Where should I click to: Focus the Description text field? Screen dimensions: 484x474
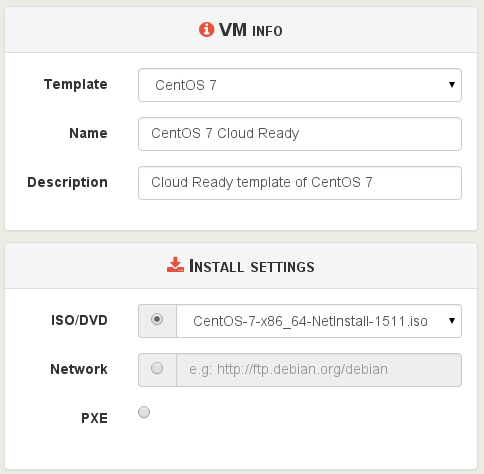pos(300,183)
